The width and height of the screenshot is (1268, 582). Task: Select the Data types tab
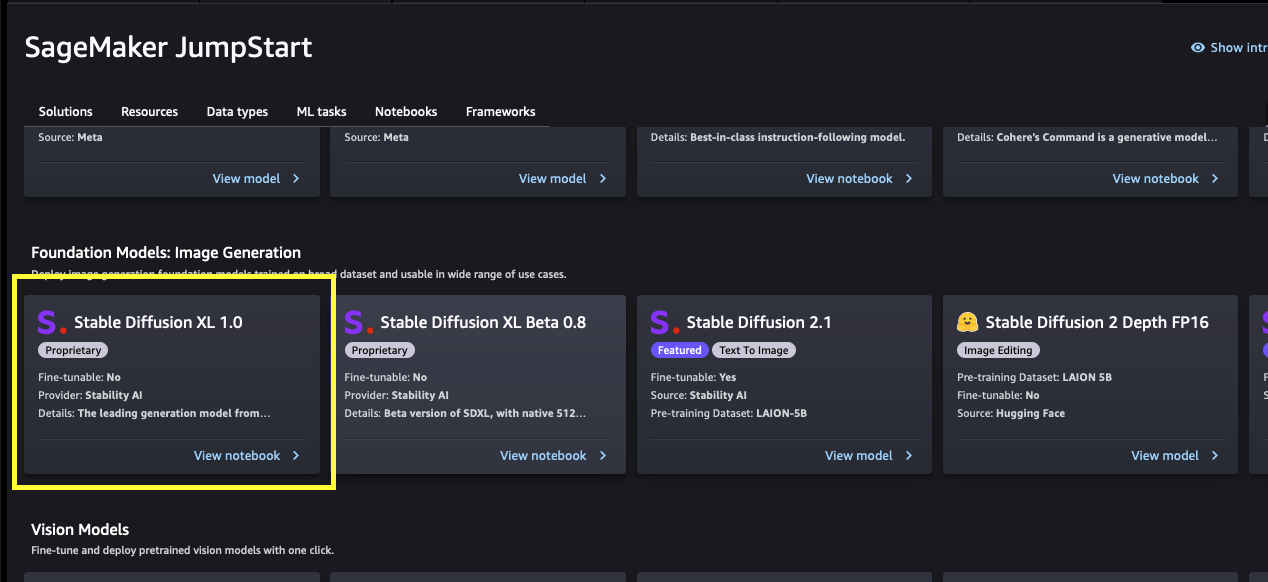pyautogui.click(x=237, y=112)
